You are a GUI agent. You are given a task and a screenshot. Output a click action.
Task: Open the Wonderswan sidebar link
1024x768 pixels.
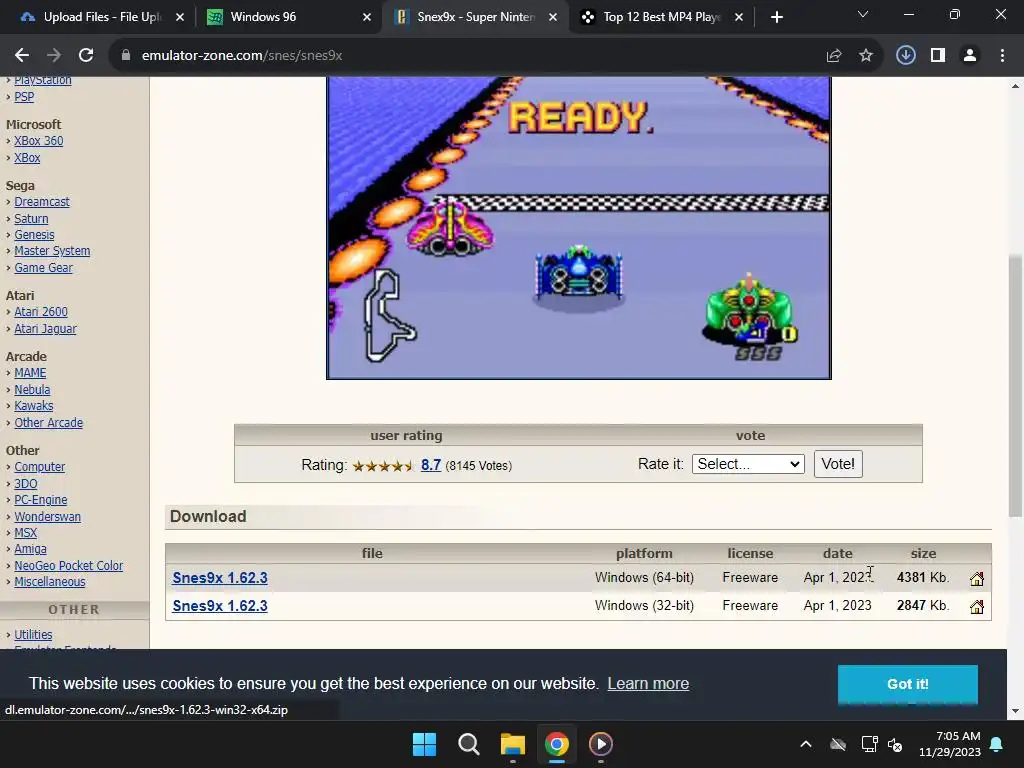[48, 517]
